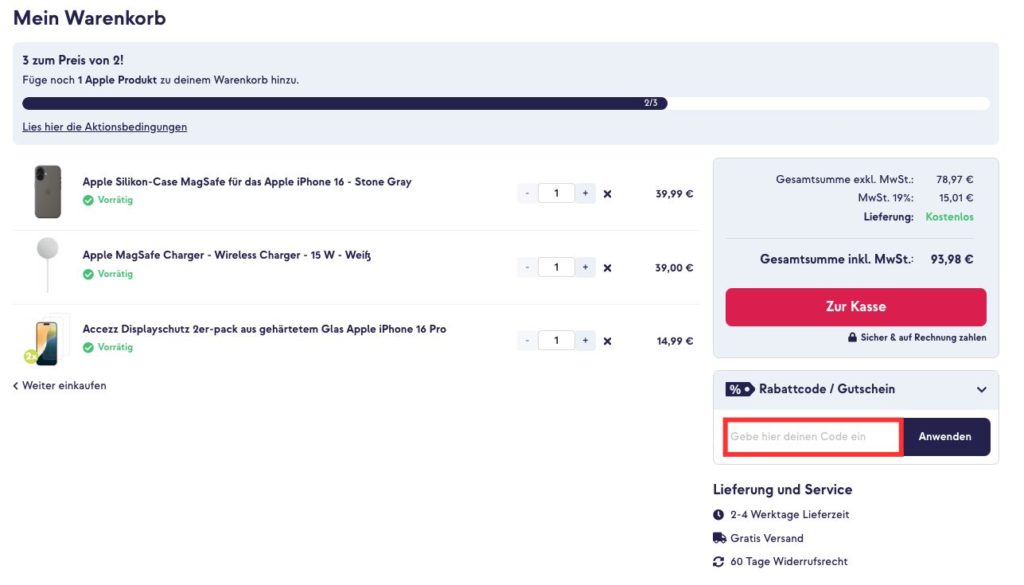Decrease quantity of Apple Silikon-Case MagSafe

point(527,193)
